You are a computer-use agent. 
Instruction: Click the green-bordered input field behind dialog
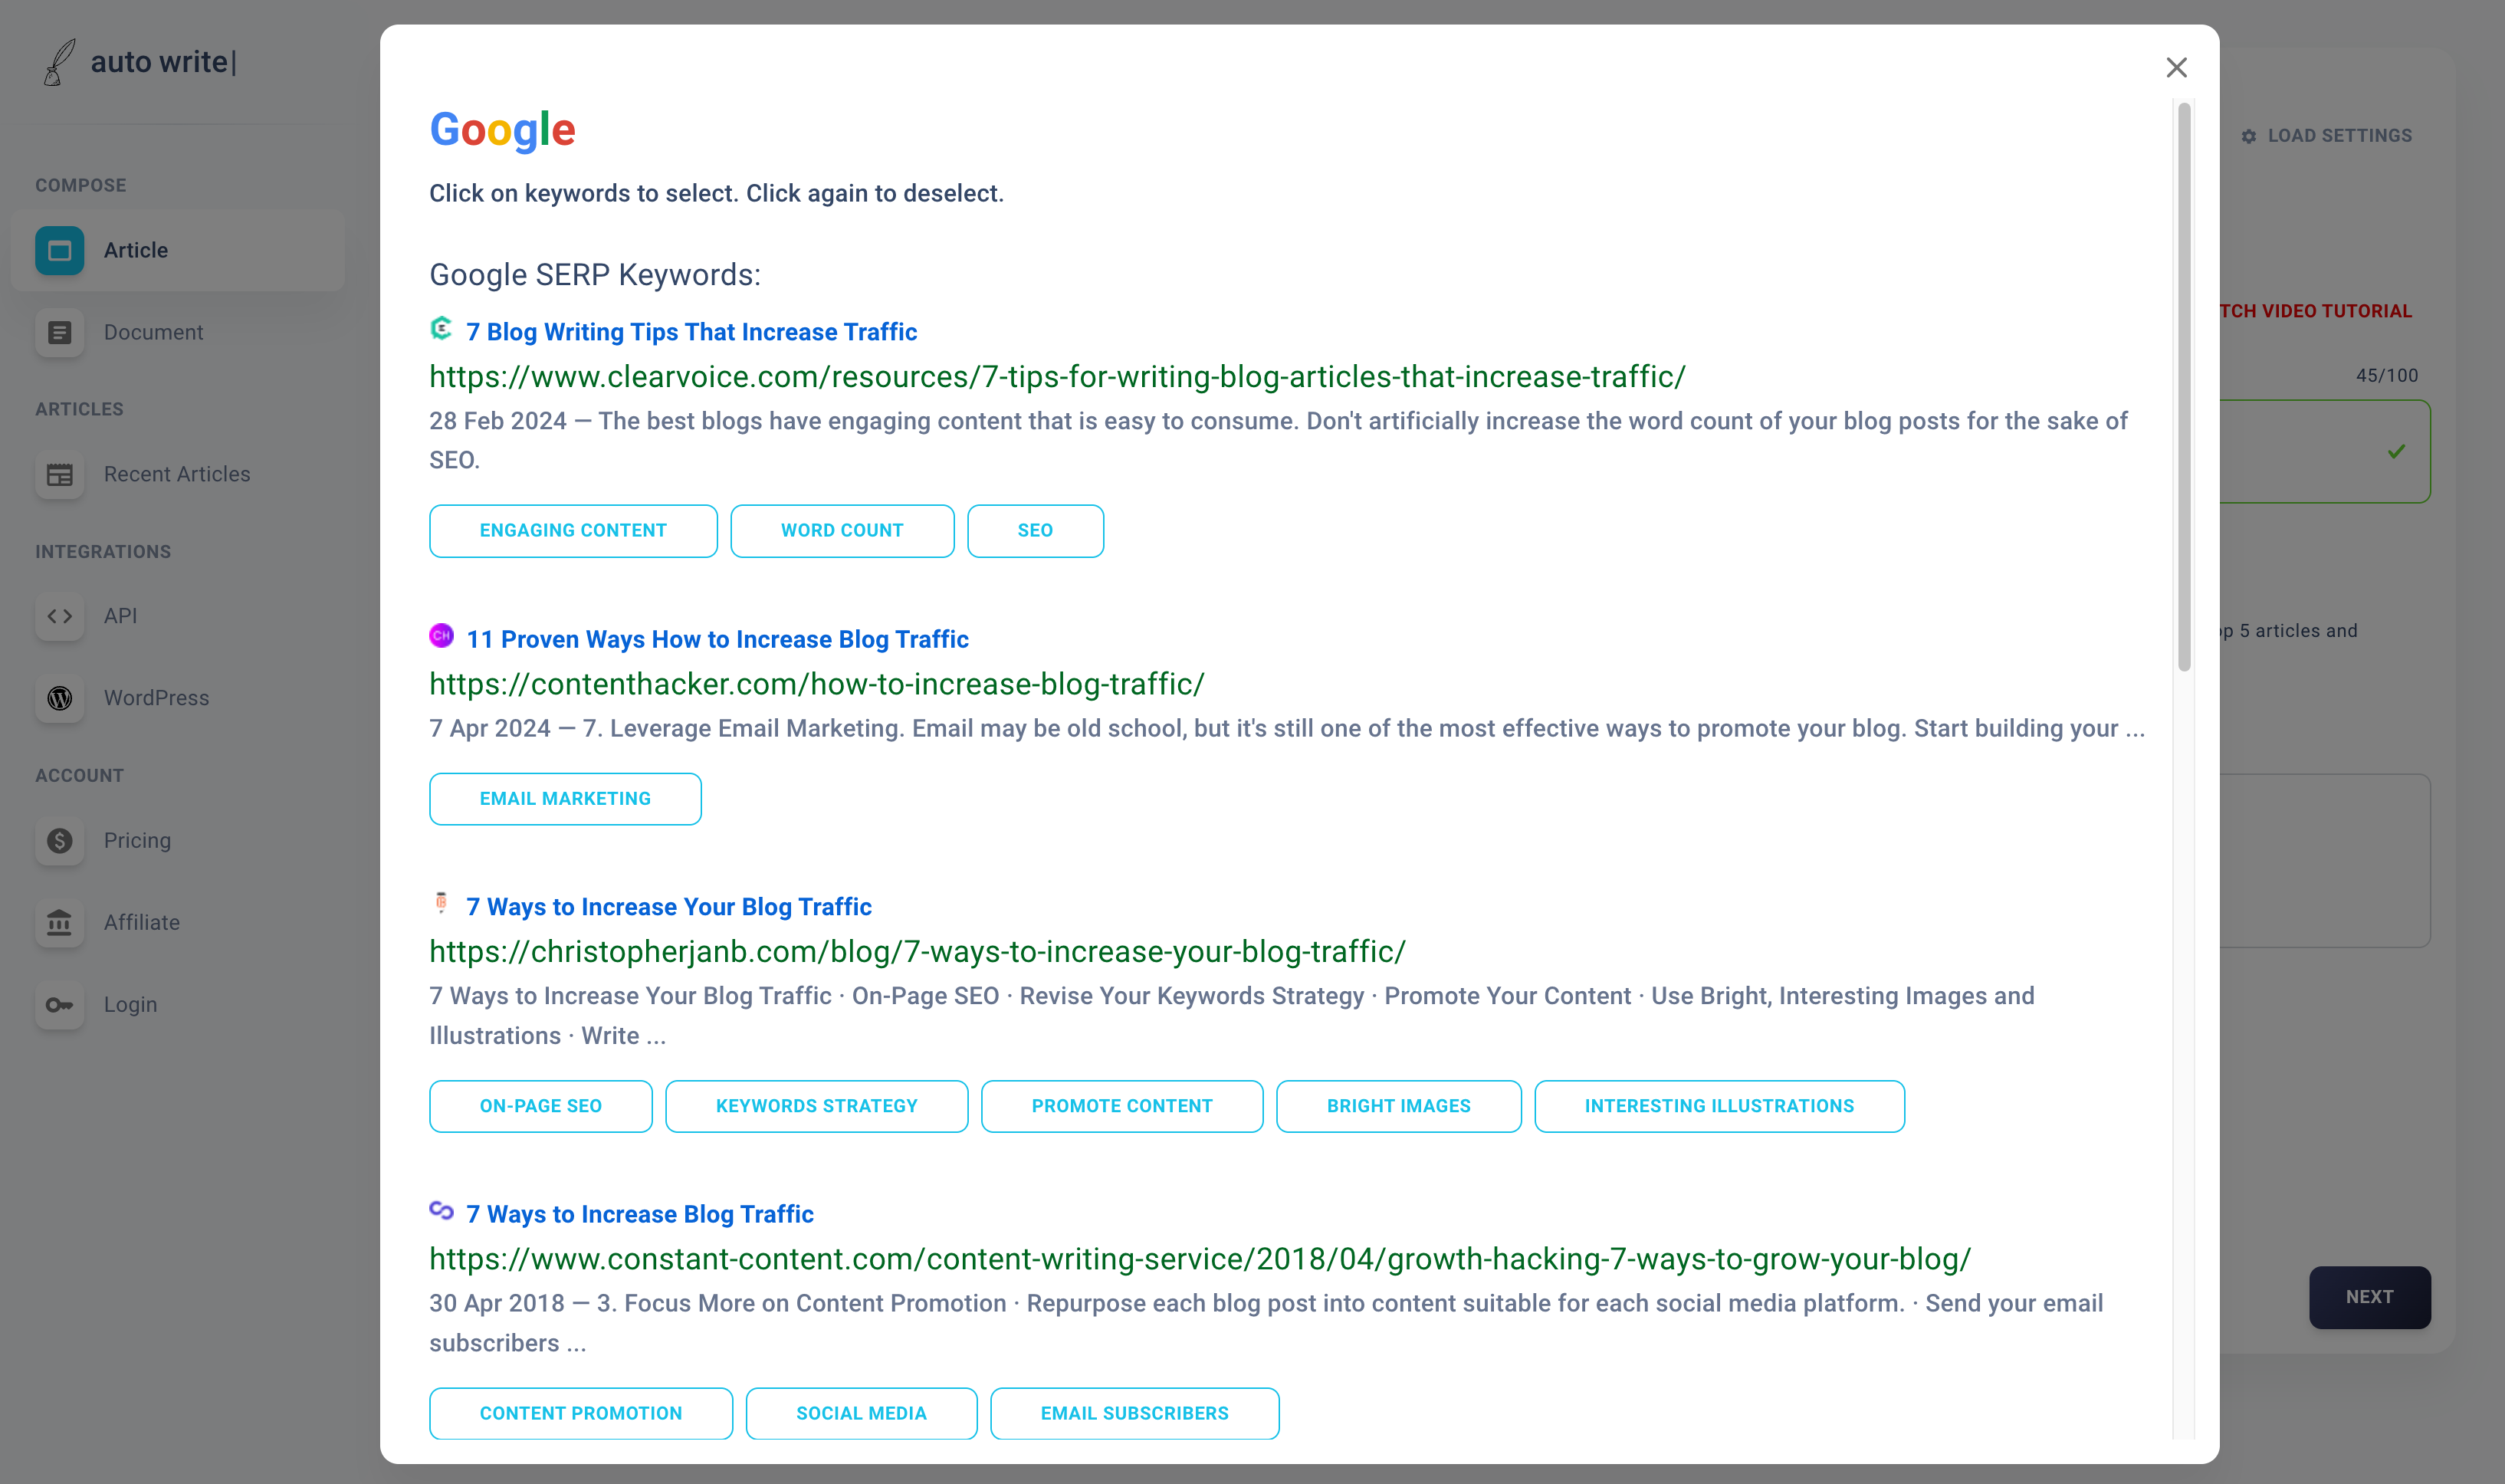pyautogui.click(x=2325, y=452)
